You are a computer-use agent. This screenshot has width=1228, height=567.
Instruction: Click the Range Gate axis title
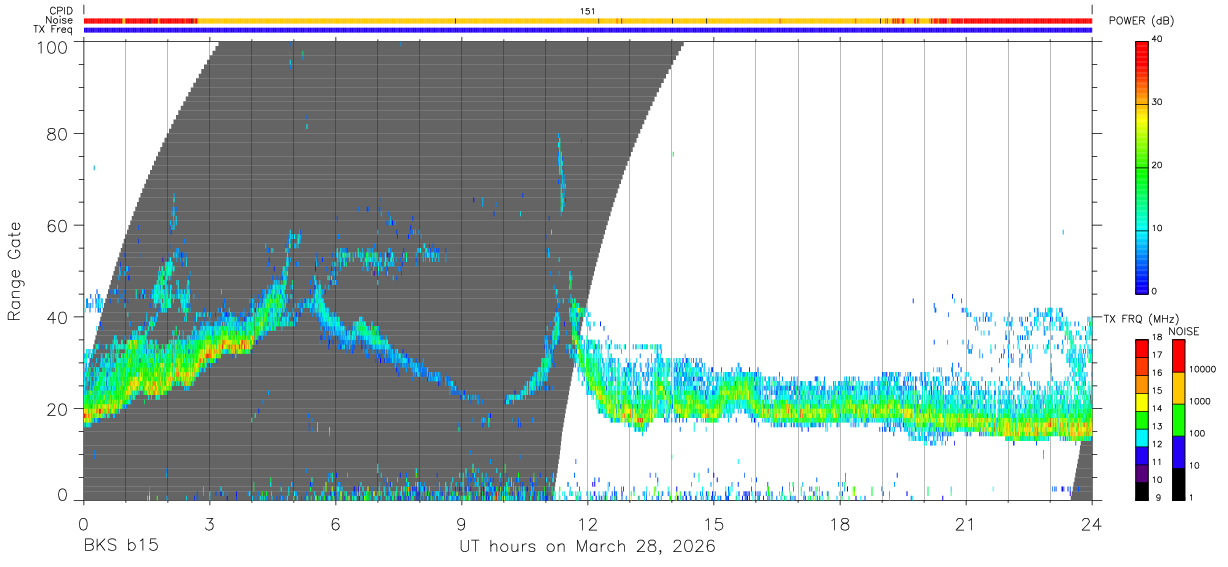click(x=15, y=271)
